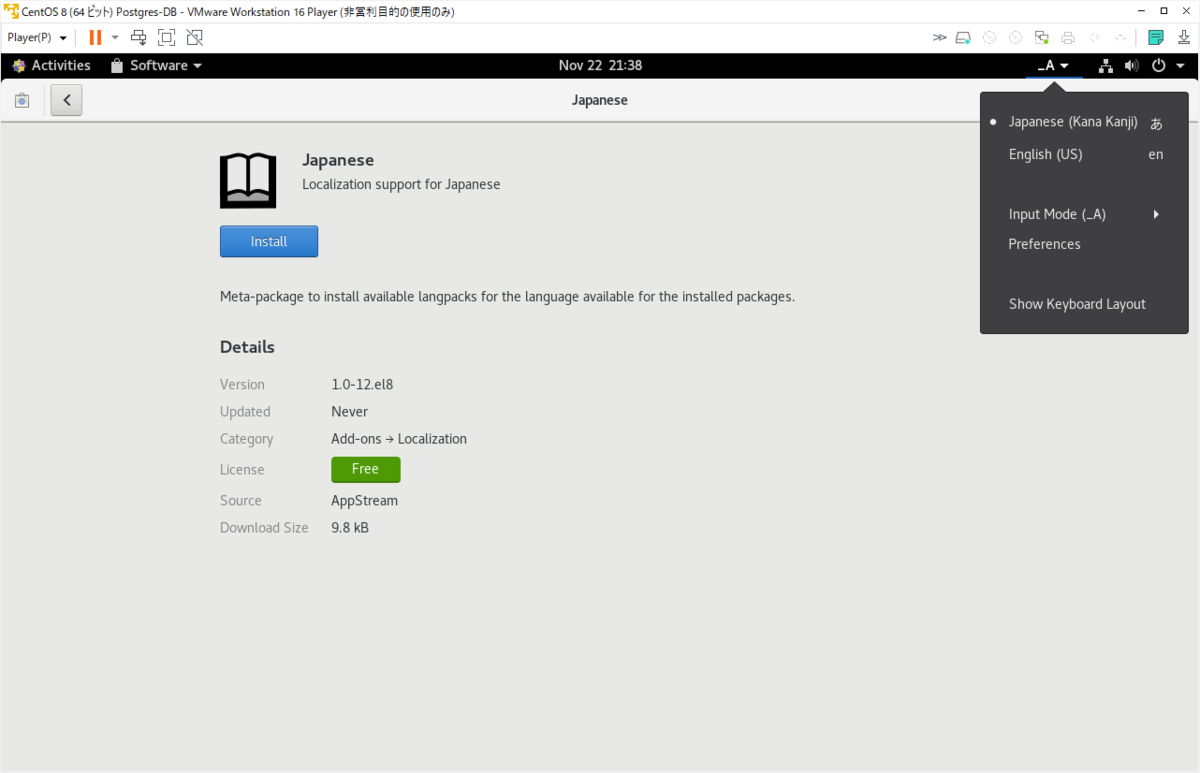This screenshot has width=1200, height=773.
Task: Open the Player(P) menu
Action: click(x=37, y=37)
